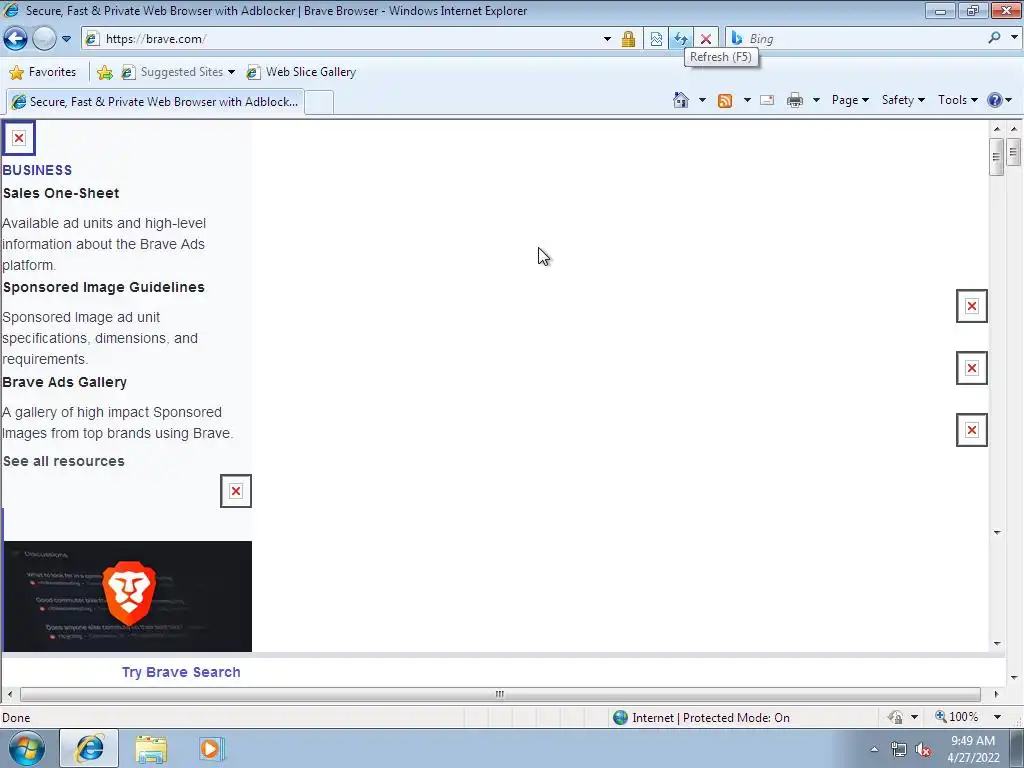
Task: Expand the address bar autocomplete dropdown
Action: [x=607, y=39]
